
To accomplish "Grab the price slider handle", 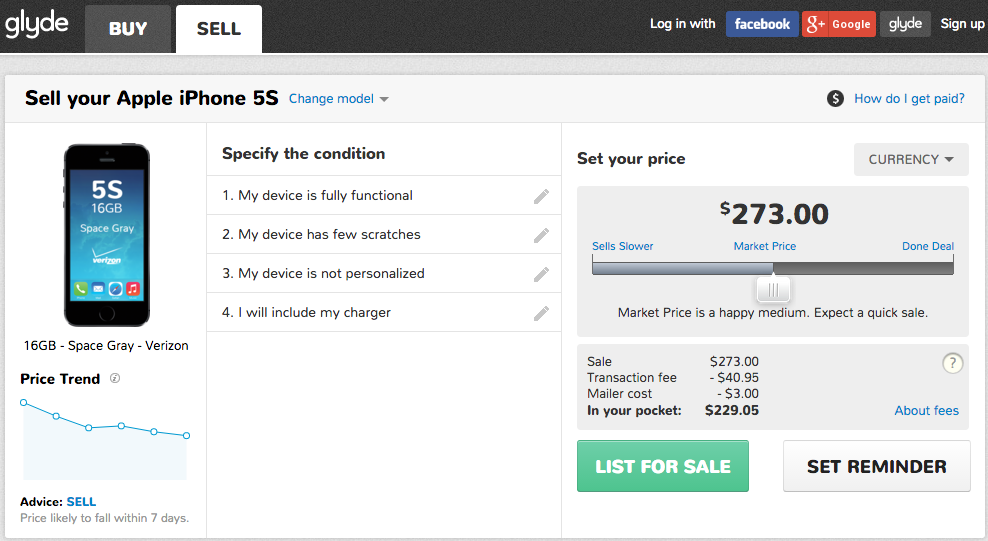I will [x=773, y=290].
